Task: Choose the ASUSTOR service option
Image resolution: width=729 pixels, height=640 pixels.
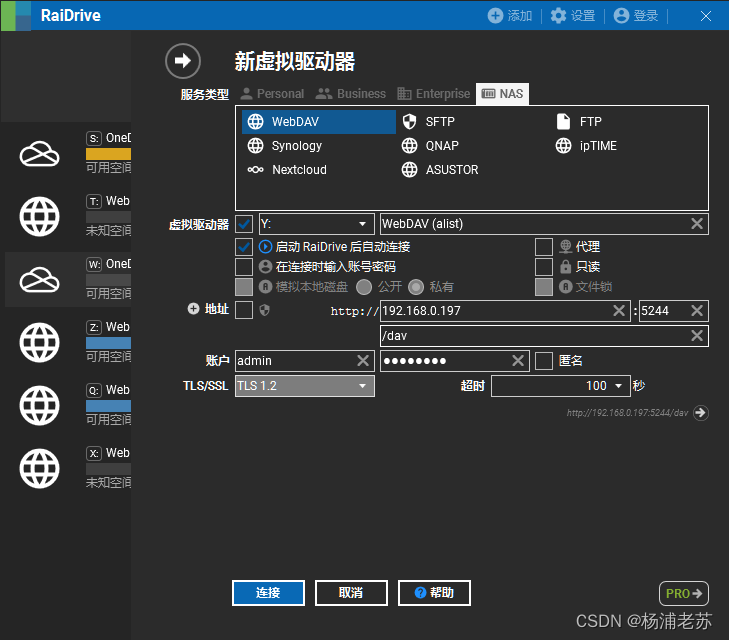Action: pos(440,170)
